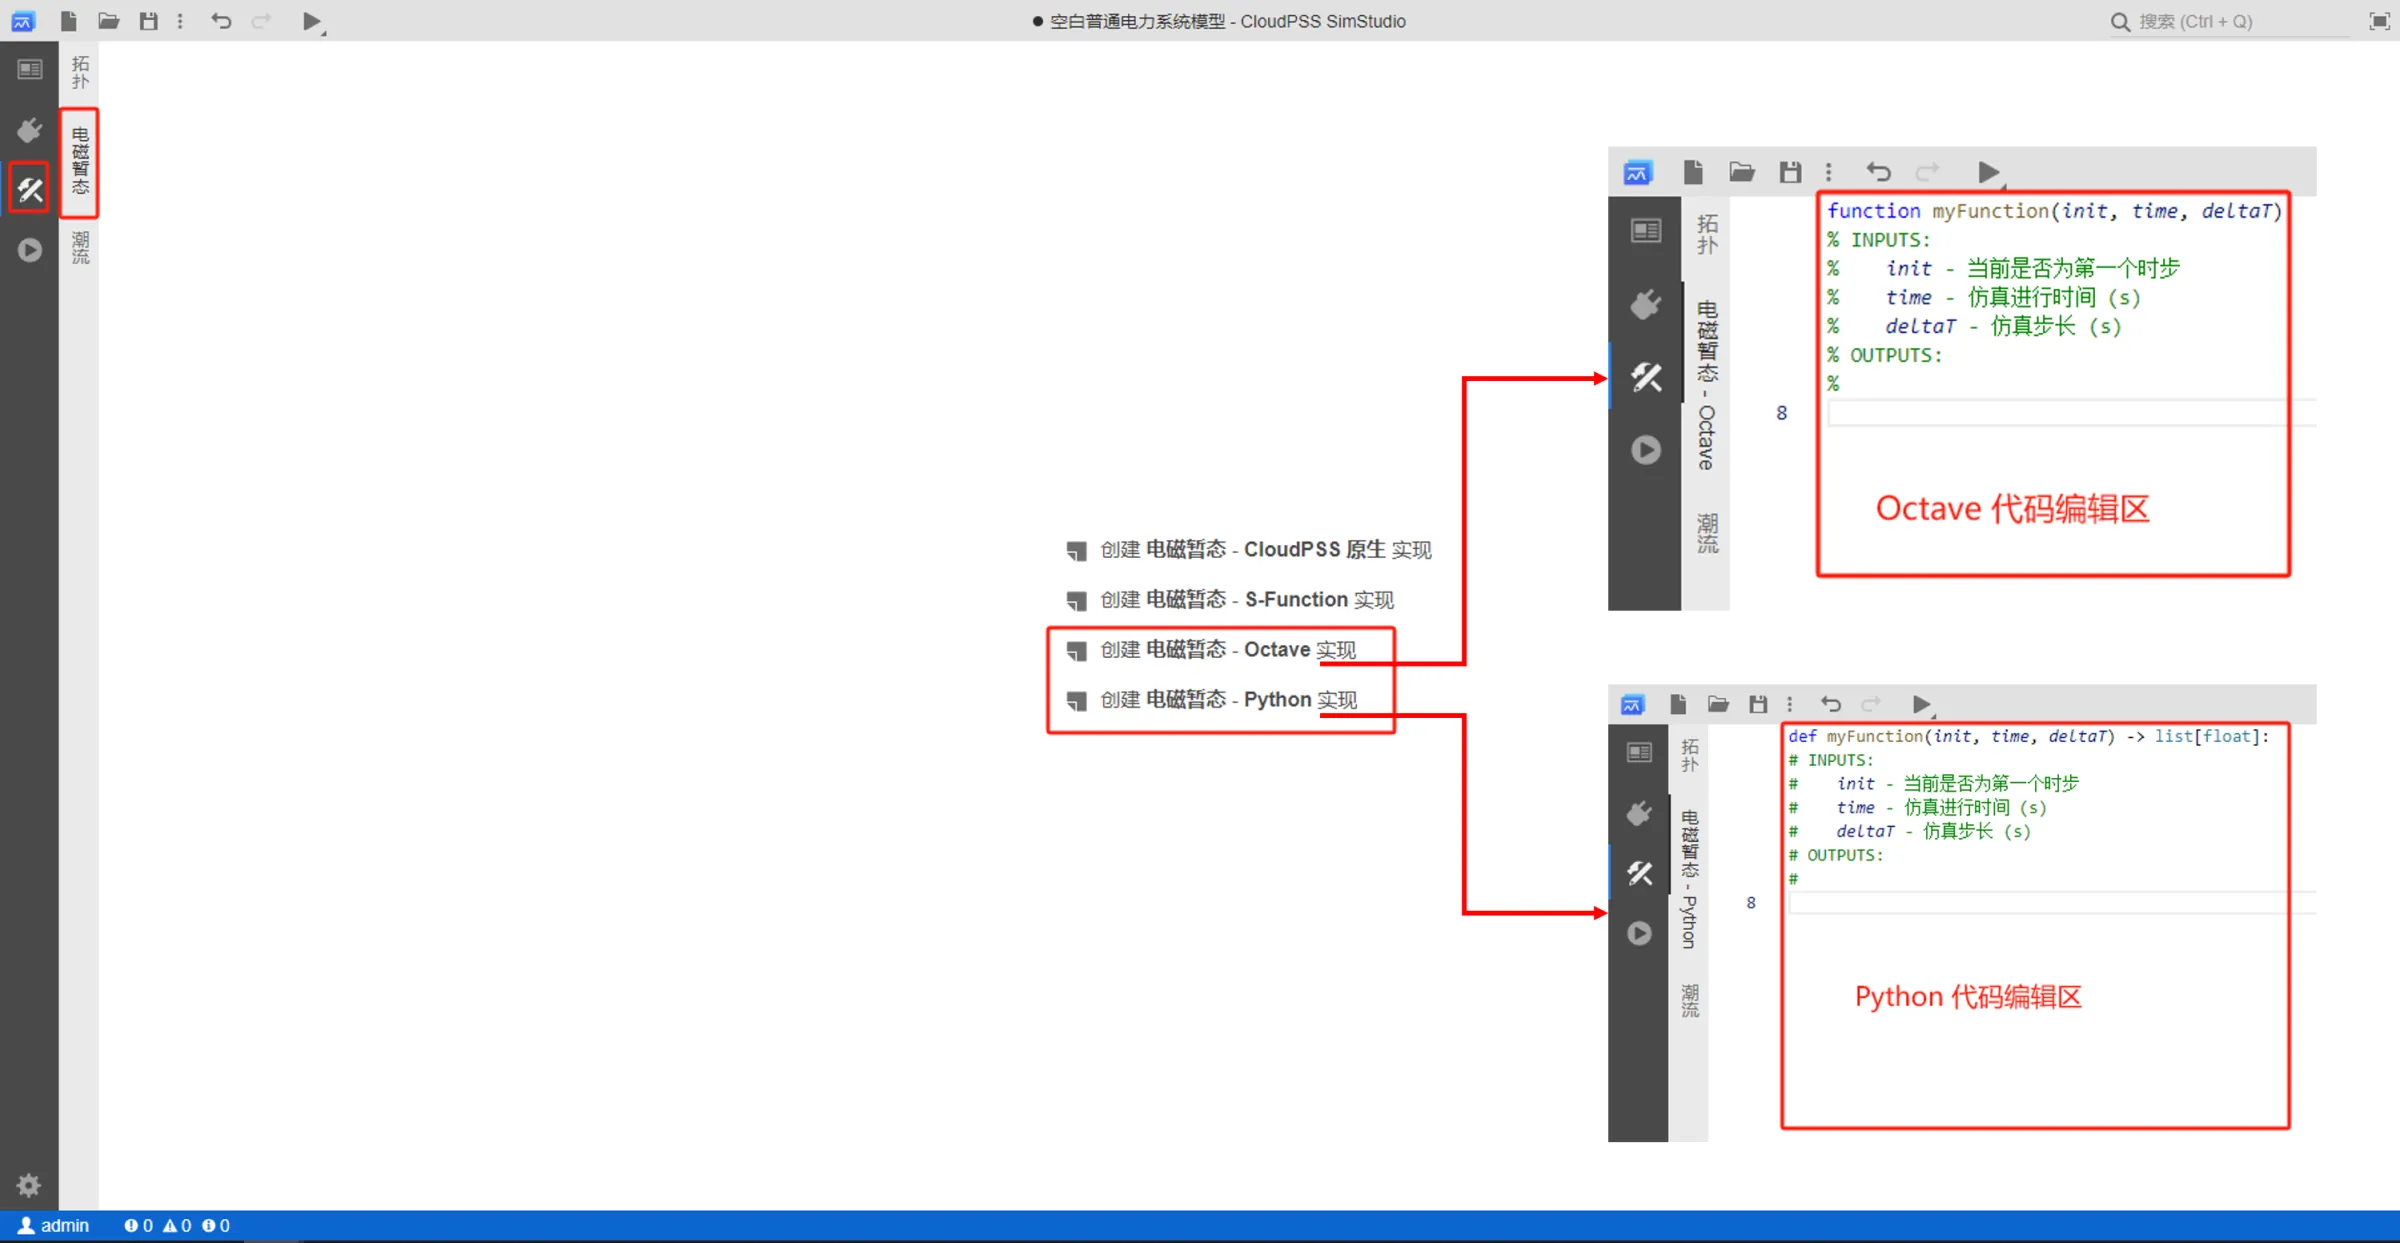Click the tools icon in the Octave inset sidebar

(1646, 377)
